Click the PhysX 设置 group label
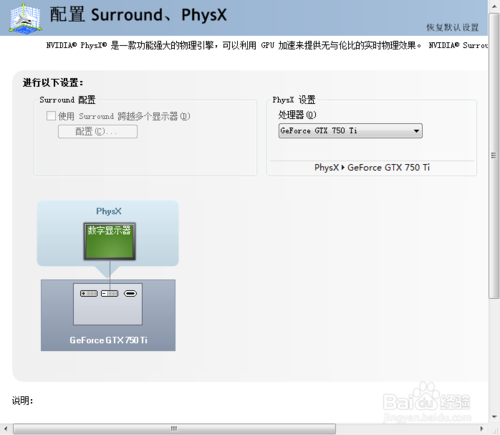The width and height of the screenshot is (500, 435). [294, 100]
